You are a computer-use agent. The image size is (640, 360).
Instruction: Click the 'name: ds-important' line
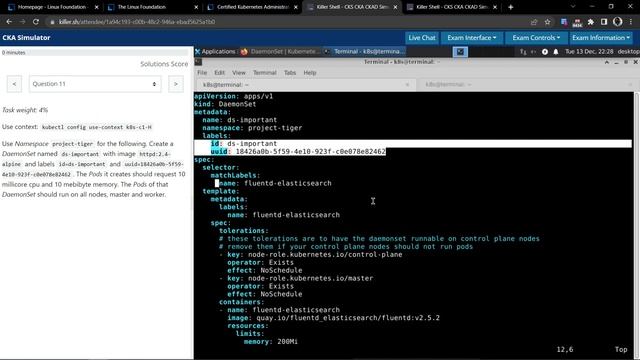240,120
